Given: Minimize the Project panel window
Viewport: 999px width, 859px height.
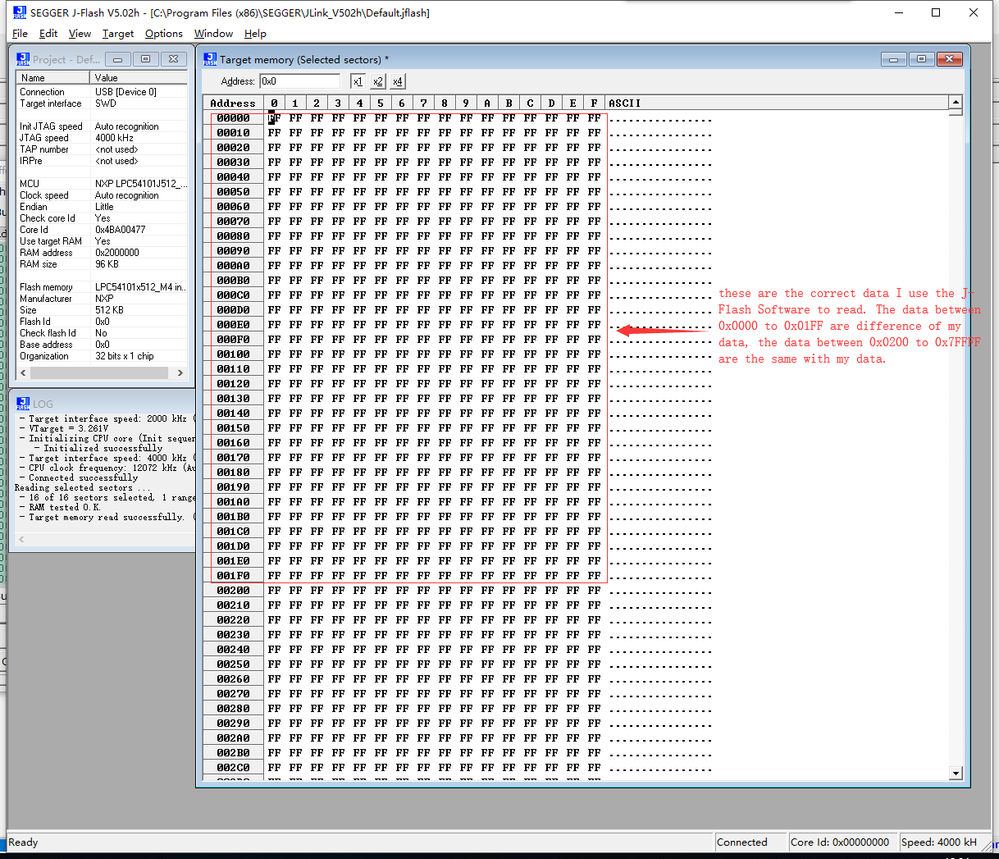Looking at the screenshot, I should [x=117, y=59].
